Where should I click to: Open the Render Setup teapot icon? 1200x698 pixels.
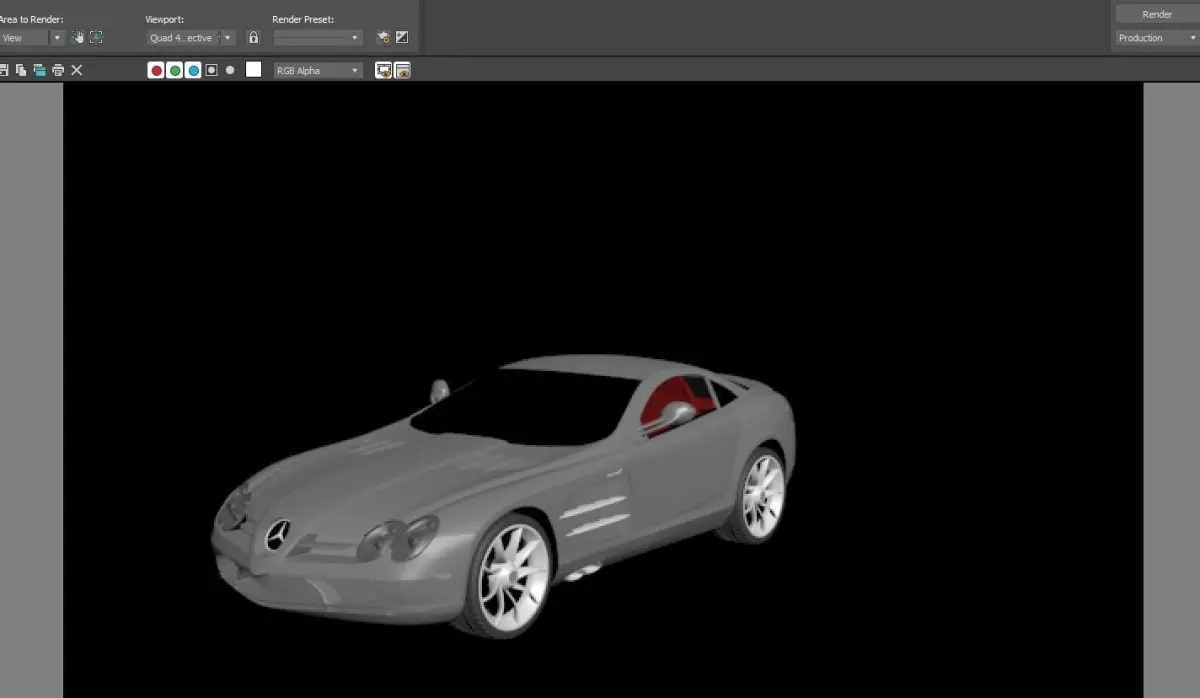tap(383, 38)
